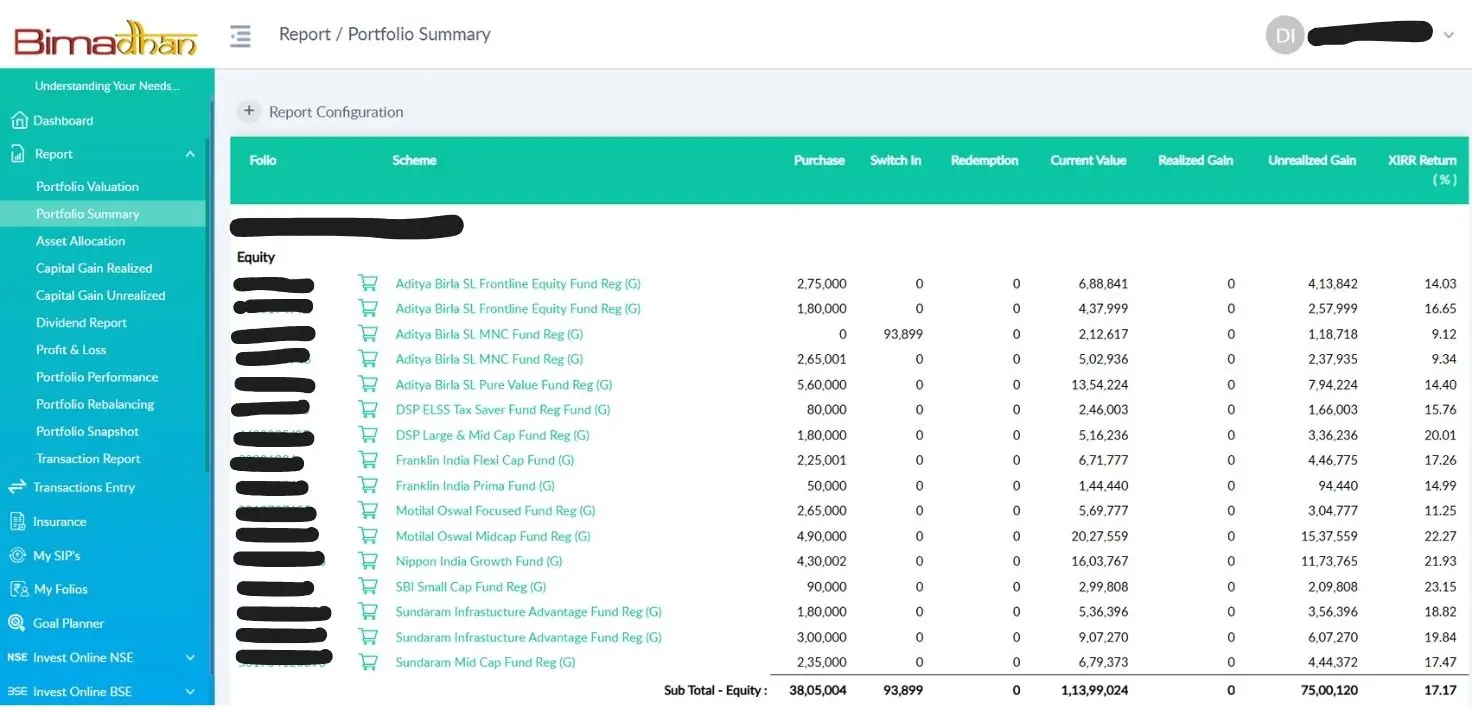The height and width of the screenshot is (710, 1472).
Task: Open the user account dropdown arrow
Action: [1448, 36]
